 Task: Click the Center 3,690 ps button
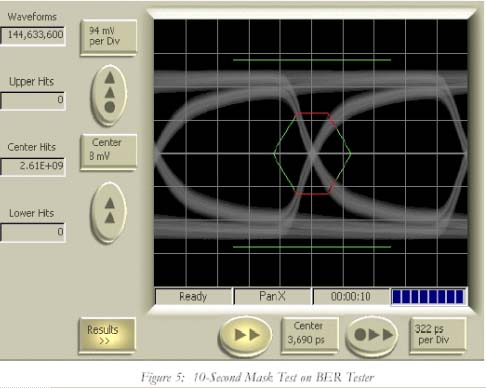[x=310, y=334]
